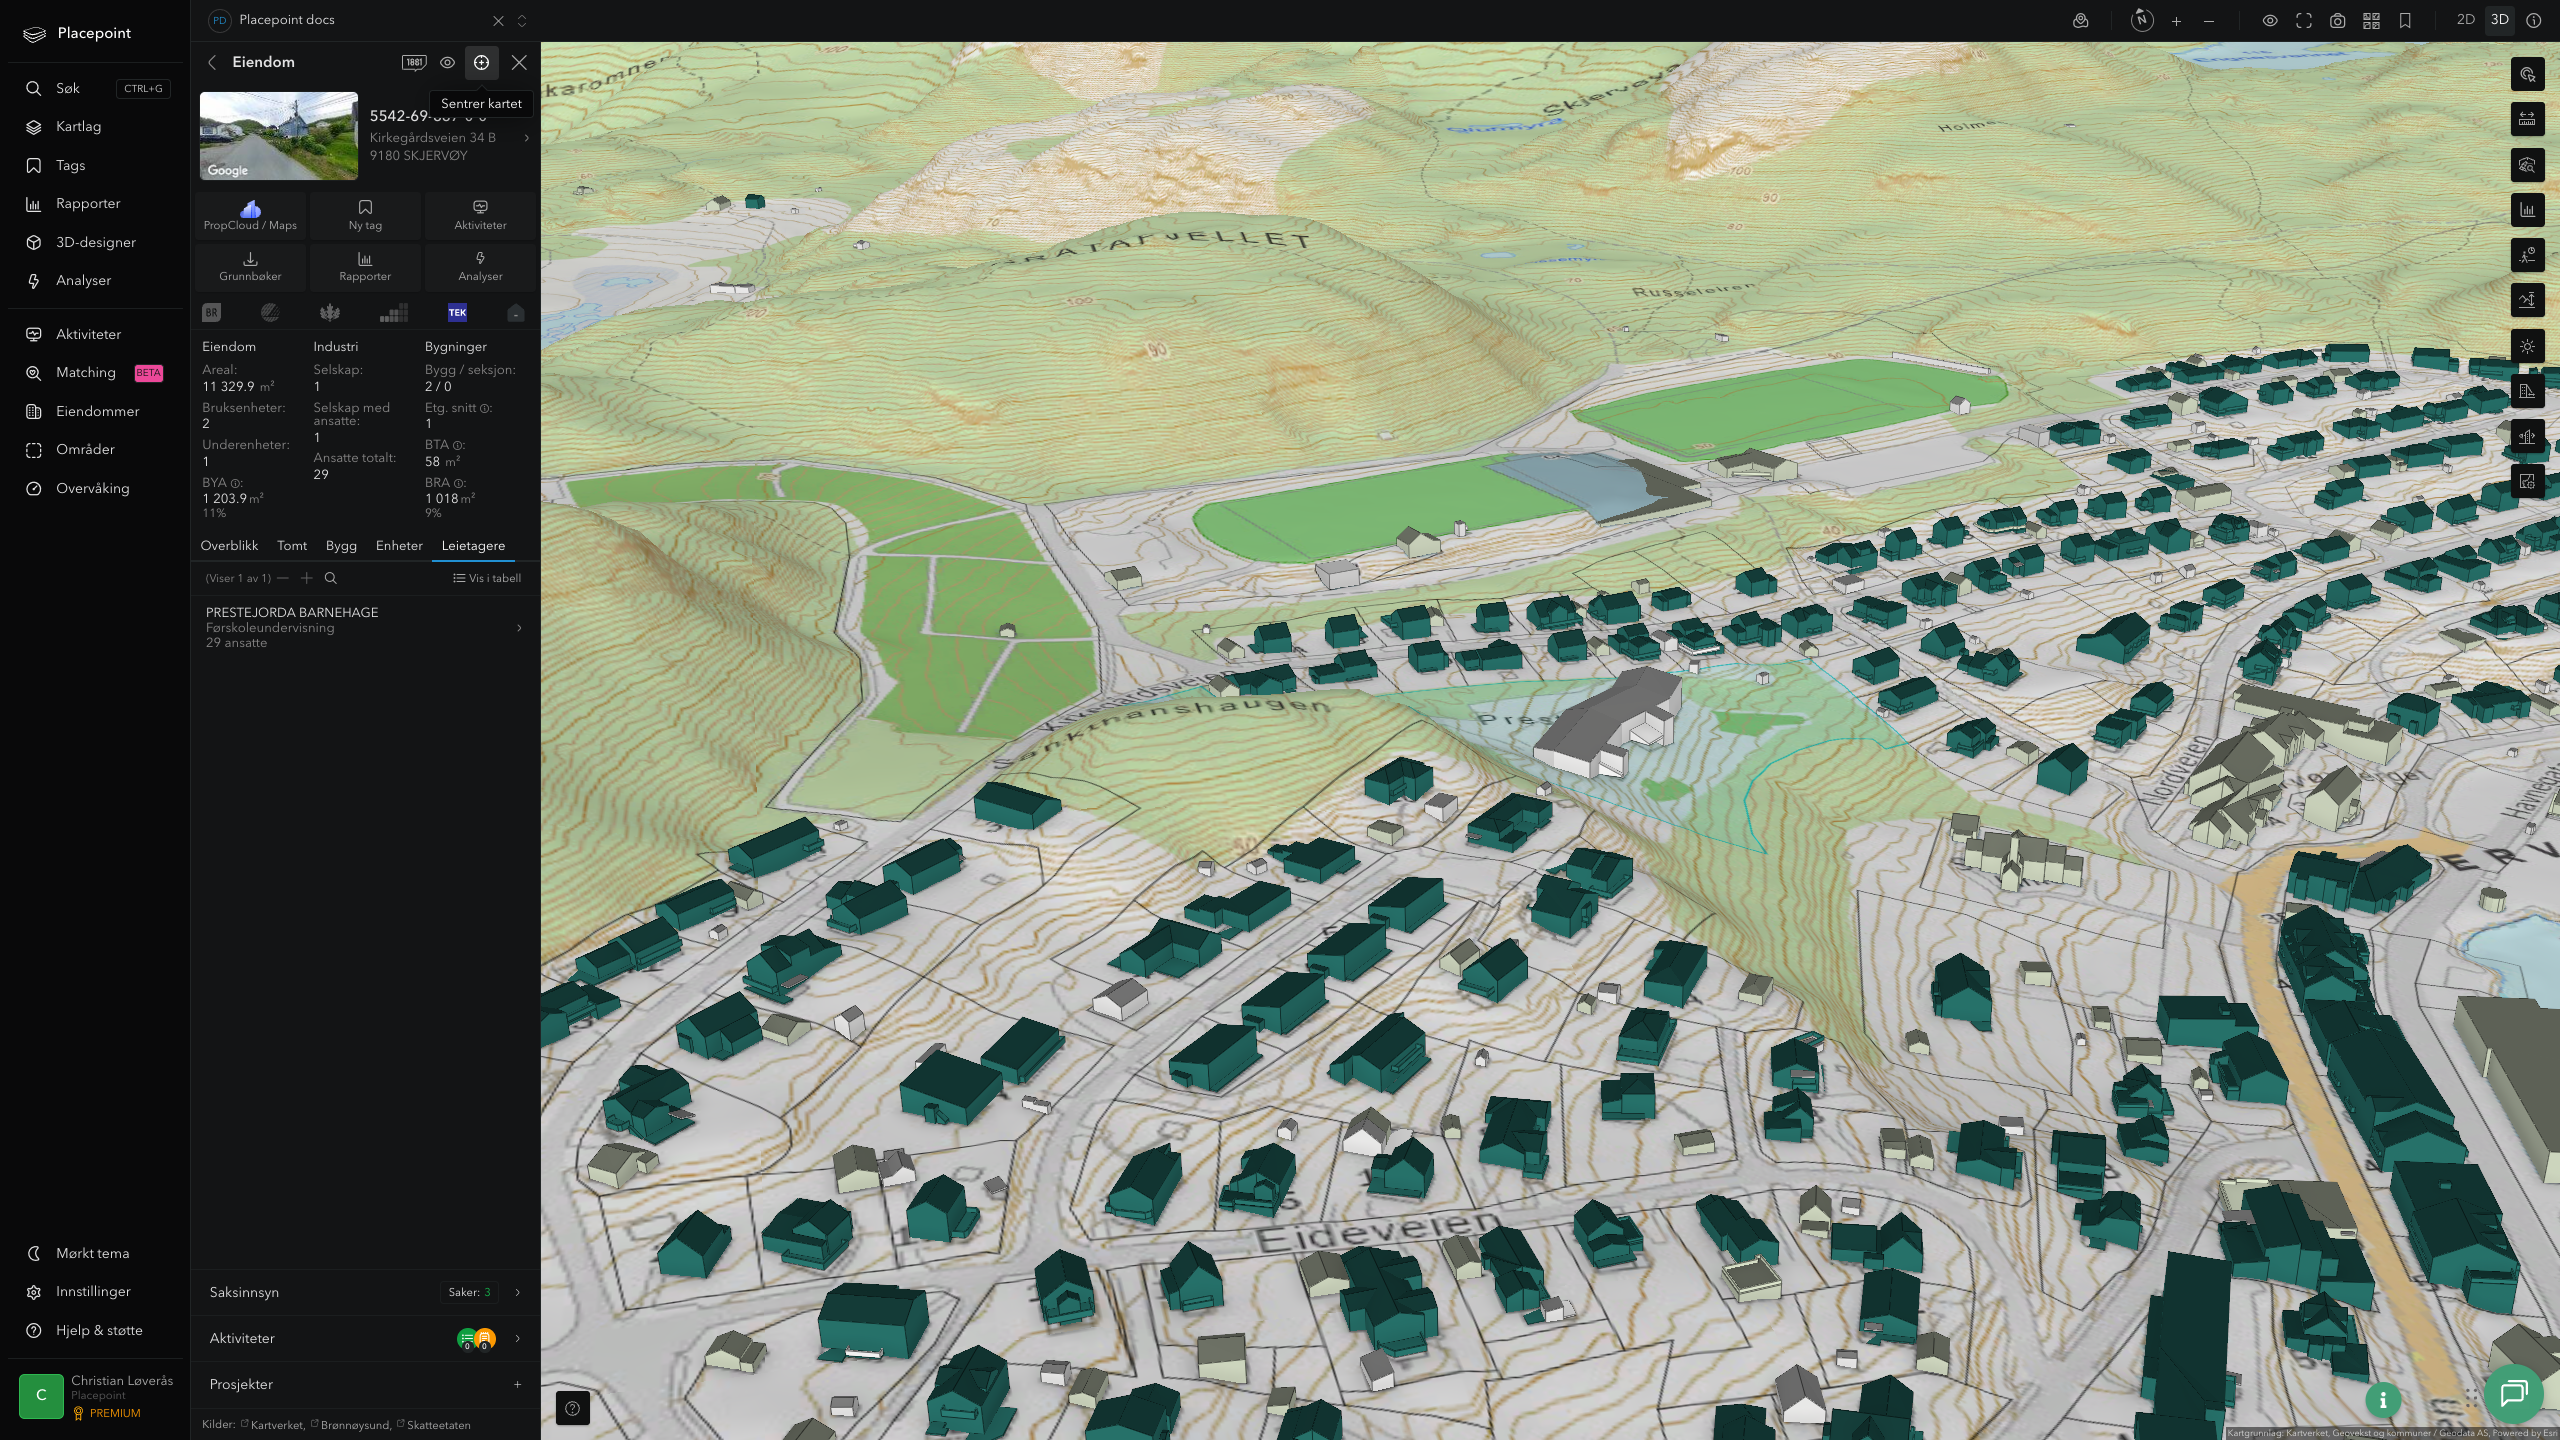
Task: Toggle map visibility eye in top toolbar
Action: coord(2270,21)
